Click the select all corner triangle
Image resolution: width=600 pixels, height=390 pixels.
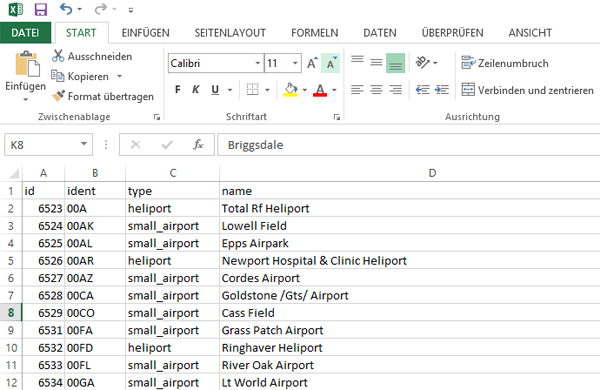pyautogui.click(x=13, y=174)
